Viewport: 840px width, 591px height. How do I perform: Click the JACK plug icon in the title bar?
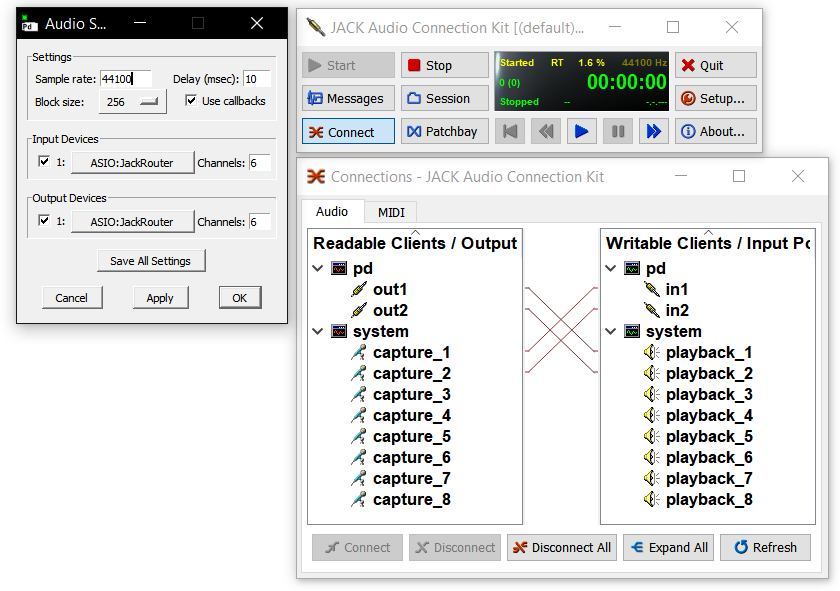tap(316, 27)
